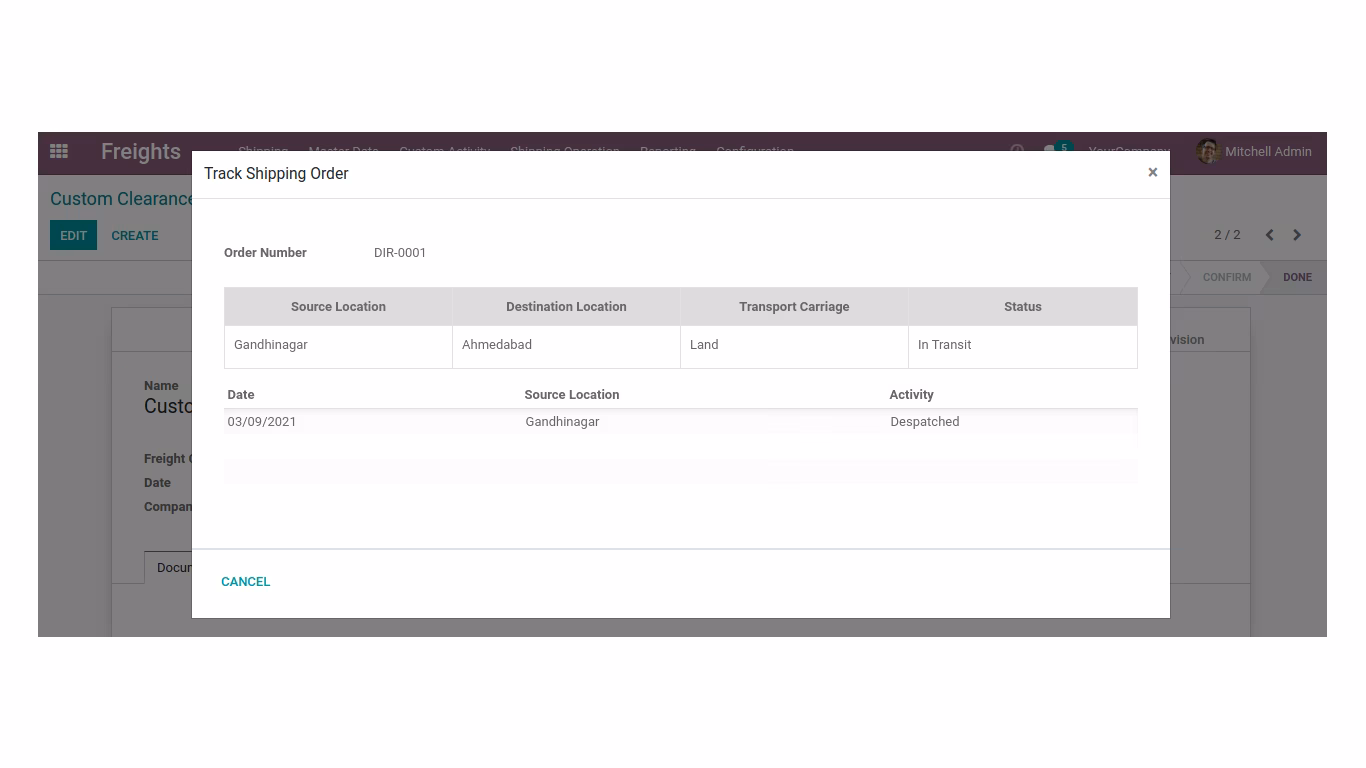
Task: Click the Despatched activity entry
Action: 925,422
